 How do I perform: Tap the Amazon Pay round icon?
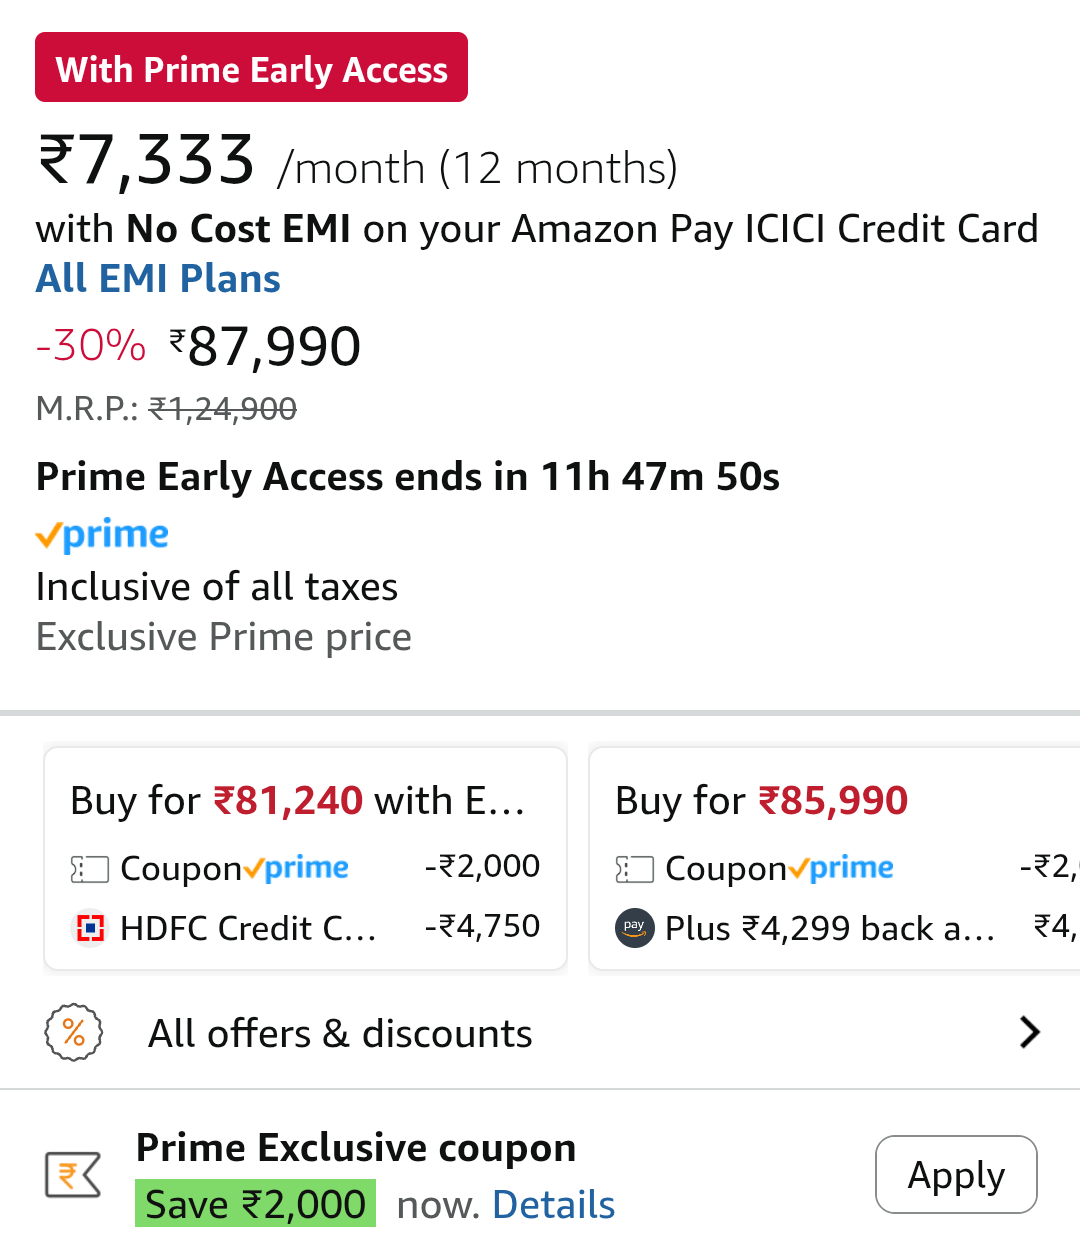click(634, 928)
